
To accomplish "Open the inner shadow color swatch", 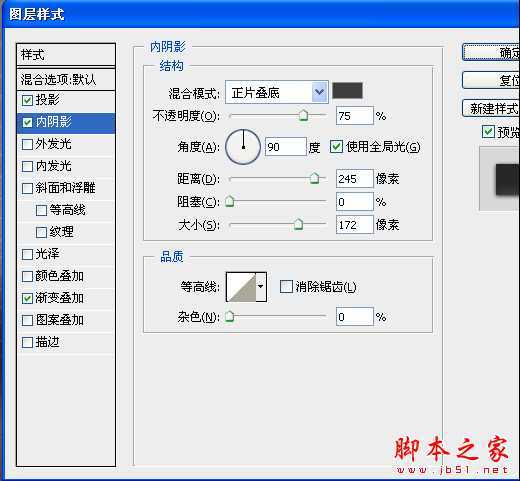I will click(348, 91).
